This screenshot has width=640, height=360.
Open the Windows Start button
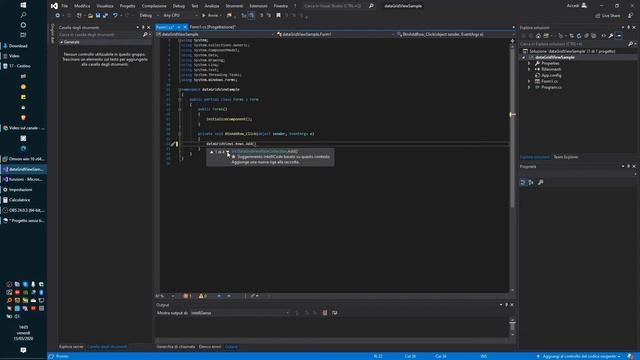pos(23,5)
